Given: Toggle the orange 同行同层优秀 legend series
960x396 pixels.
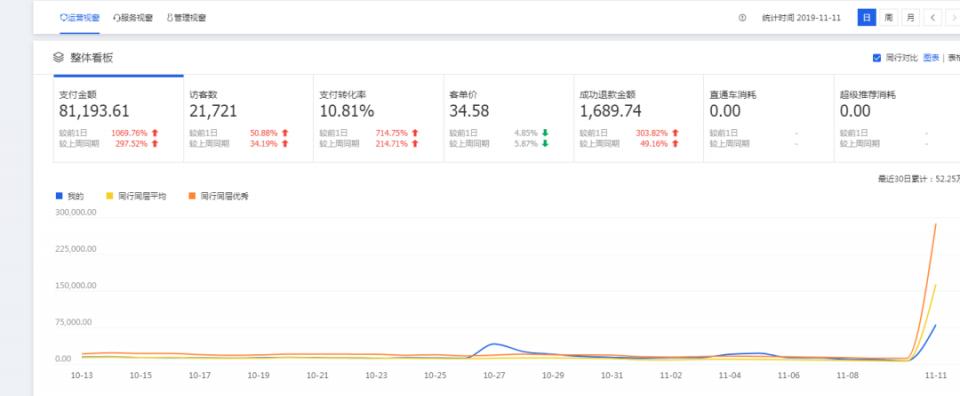Looking at the screenshot, I should [218, 196].
